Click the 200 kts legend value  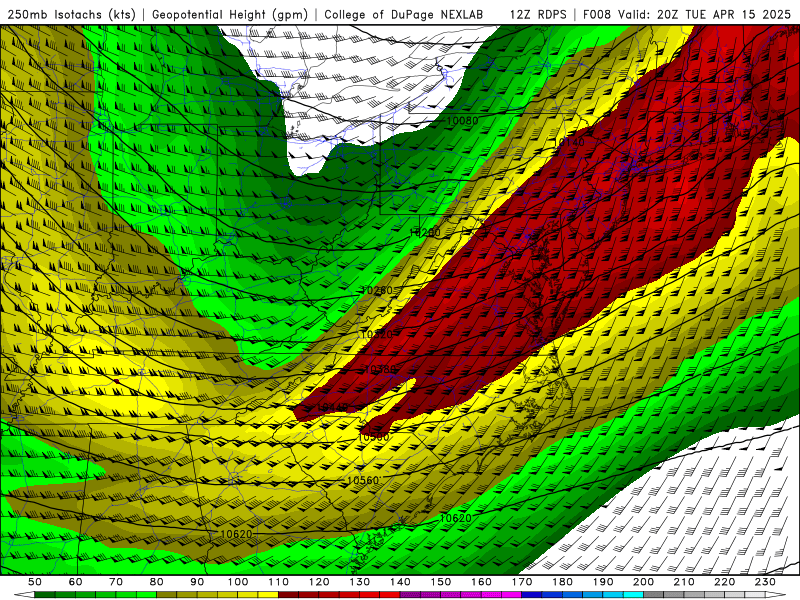[x=643, y=582]
